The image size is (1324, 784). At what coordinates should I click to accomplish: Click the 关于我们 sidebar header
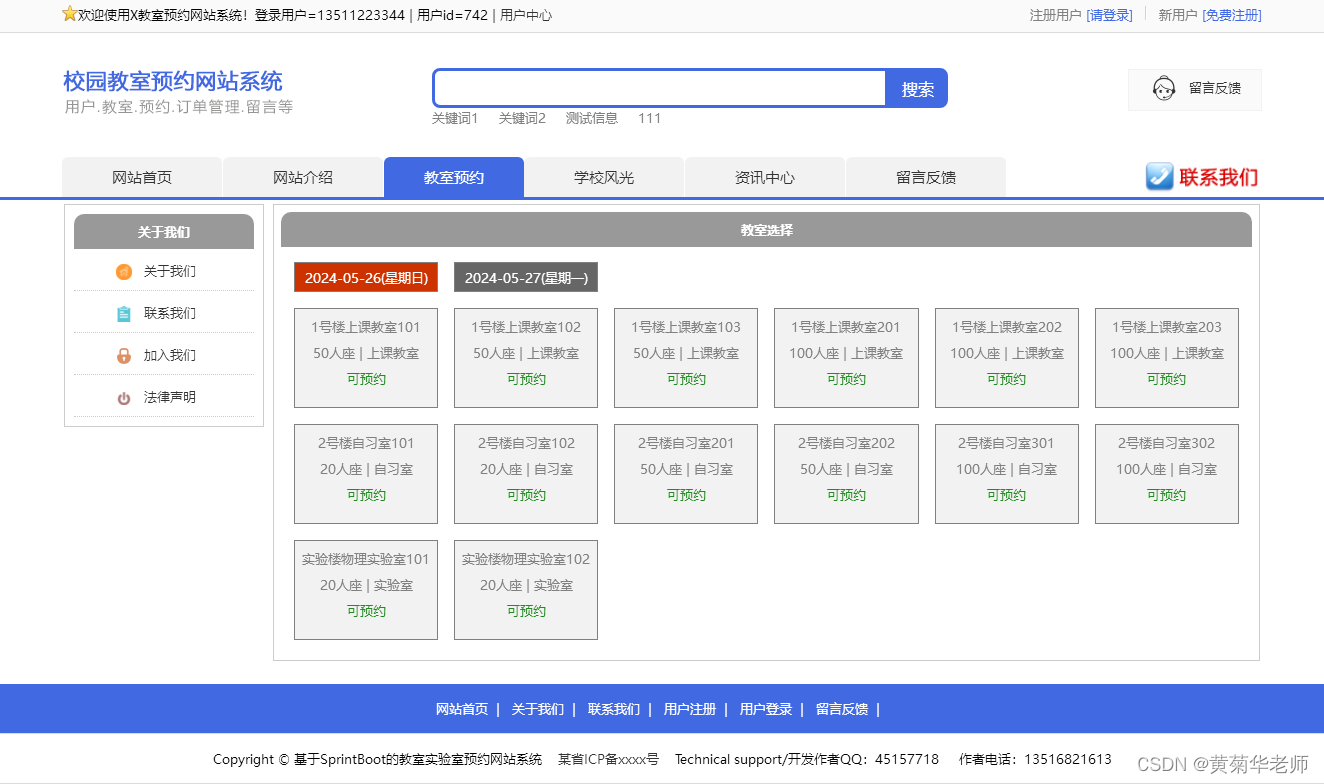[164, 232]
